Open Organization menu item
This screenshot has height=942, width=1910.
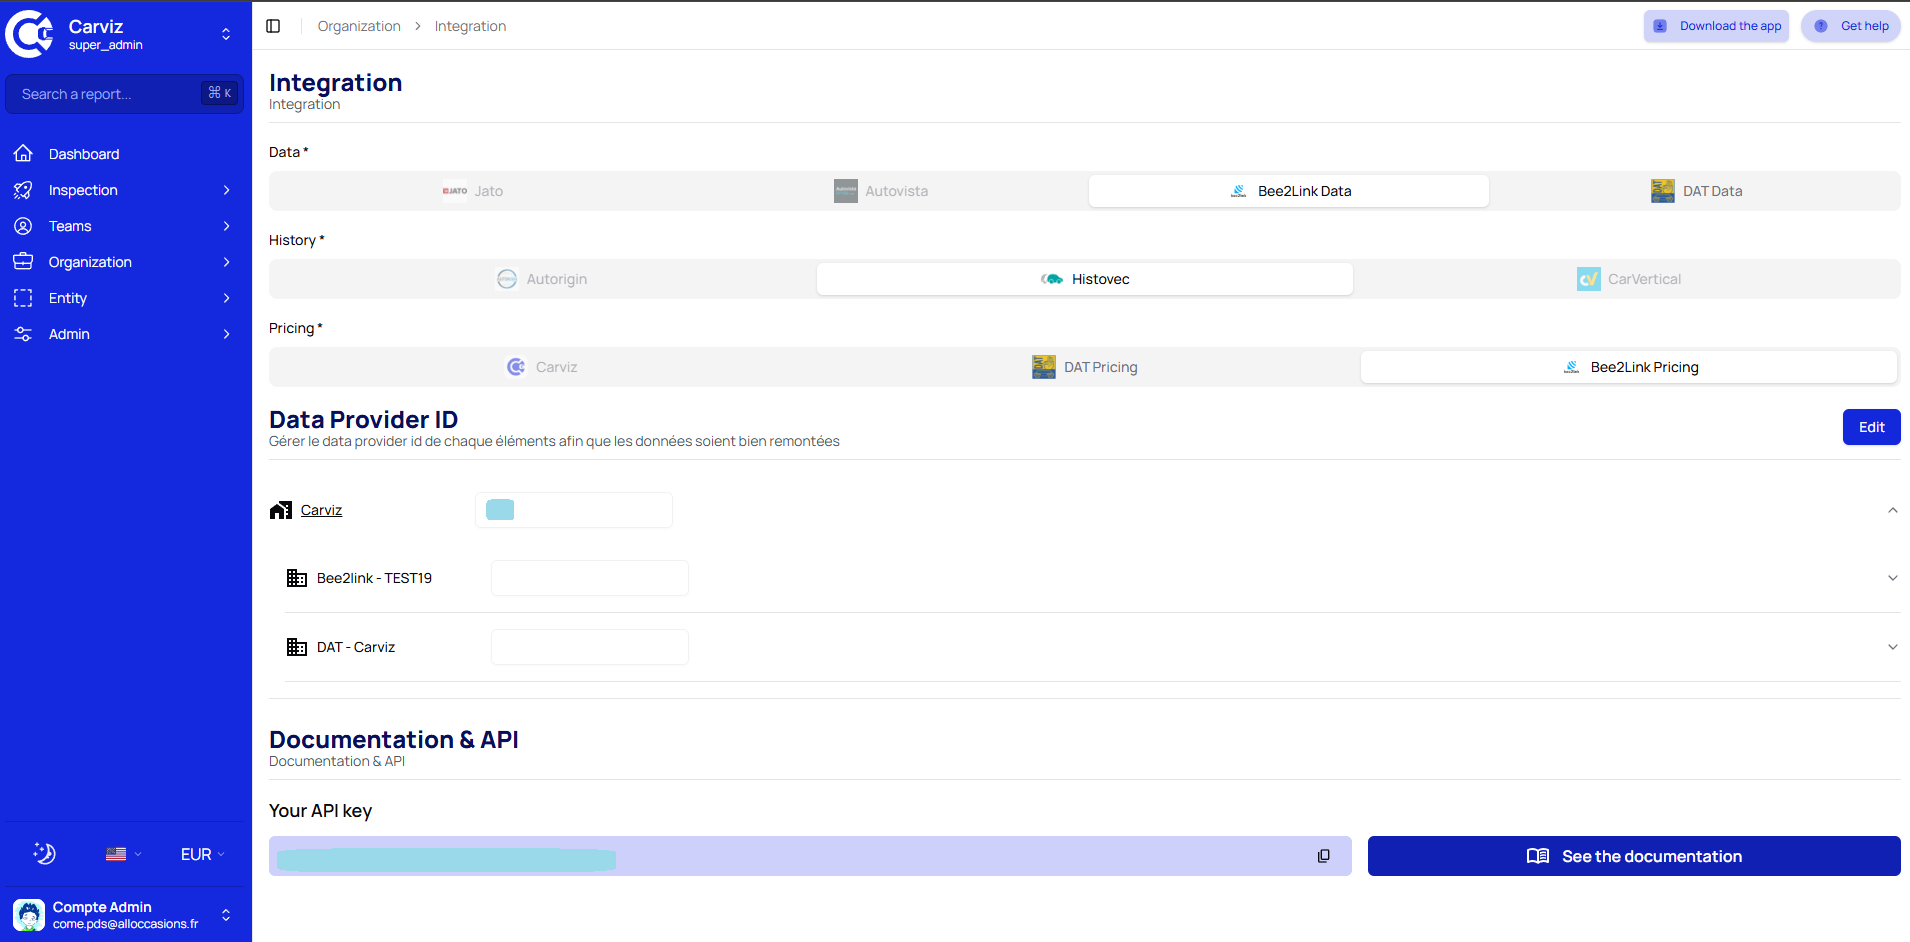click(x=125, y=262)
